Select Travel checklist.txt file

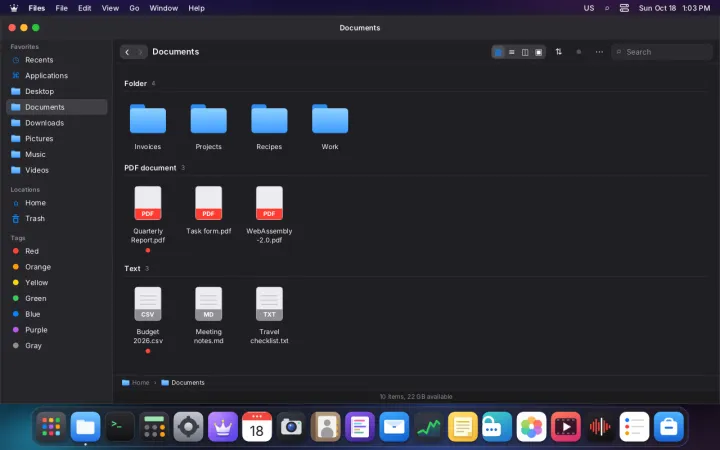[x=269, y=315]
